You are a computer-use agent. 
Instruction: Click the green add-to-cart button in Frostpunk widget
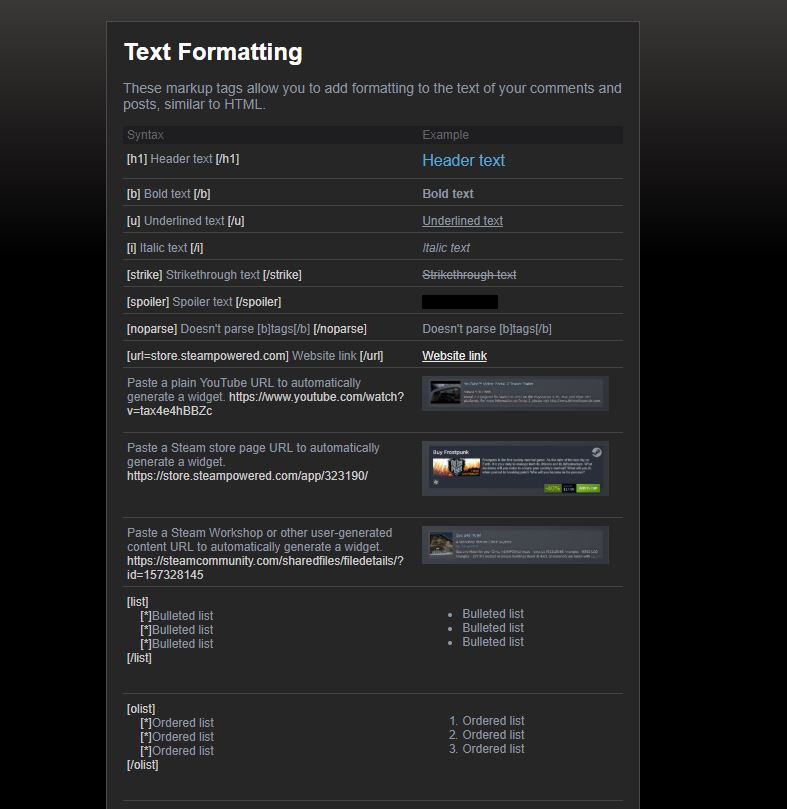(x=588, y=488)
